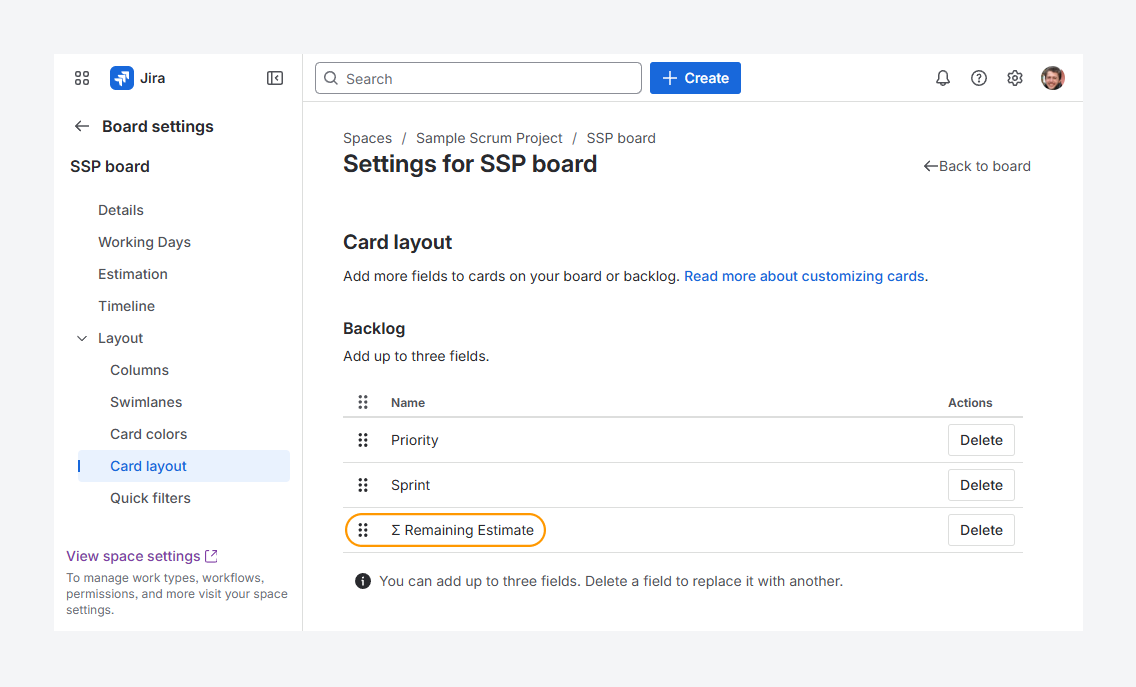
Task: Open the notifications bell
Action: [943, 78]
